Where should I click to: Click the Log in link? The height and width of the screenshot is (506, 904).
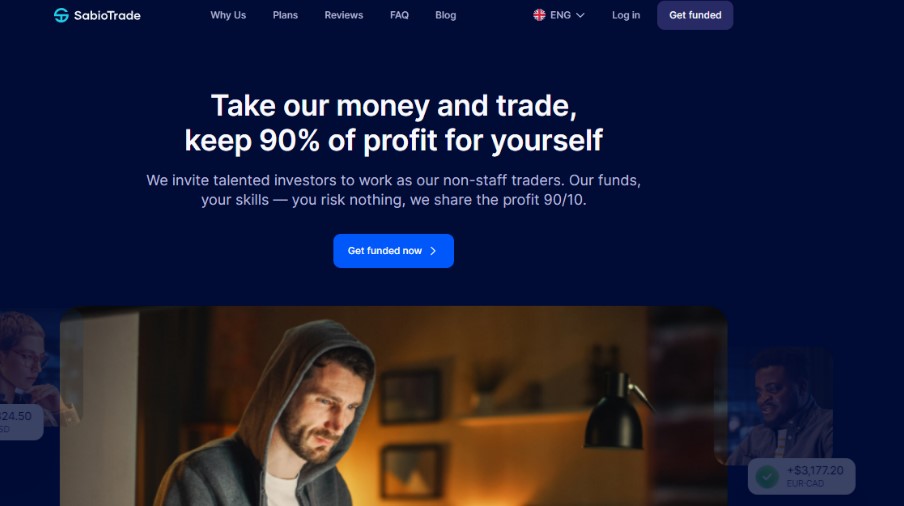626,15
